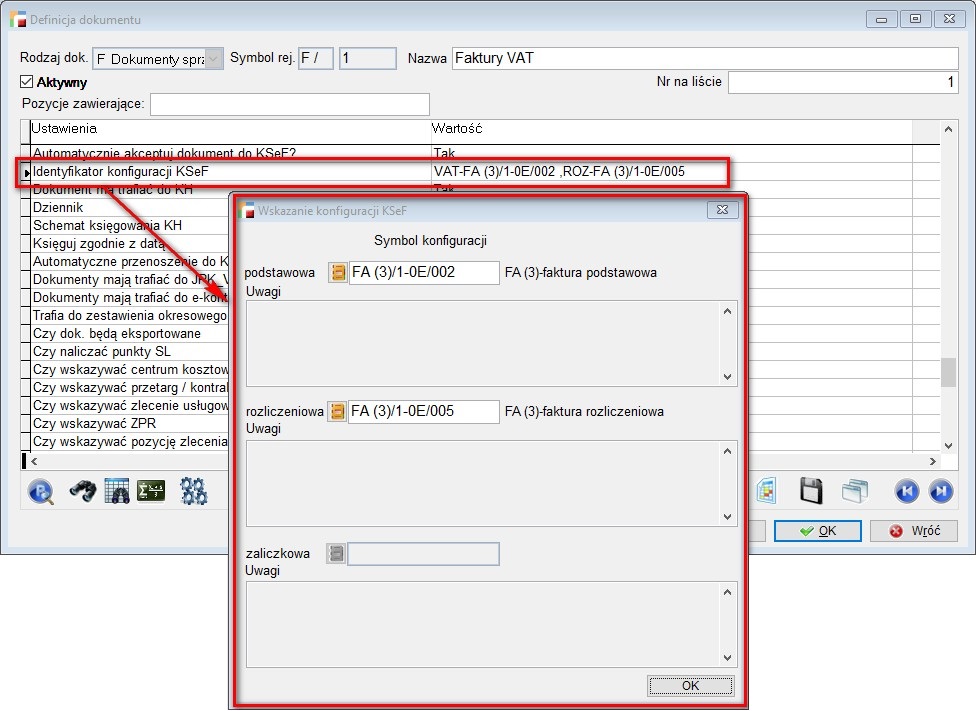Screen dimensions: 976x711
Task: Click OK button in Definicja dokumentu window
Action: (817, 531)
